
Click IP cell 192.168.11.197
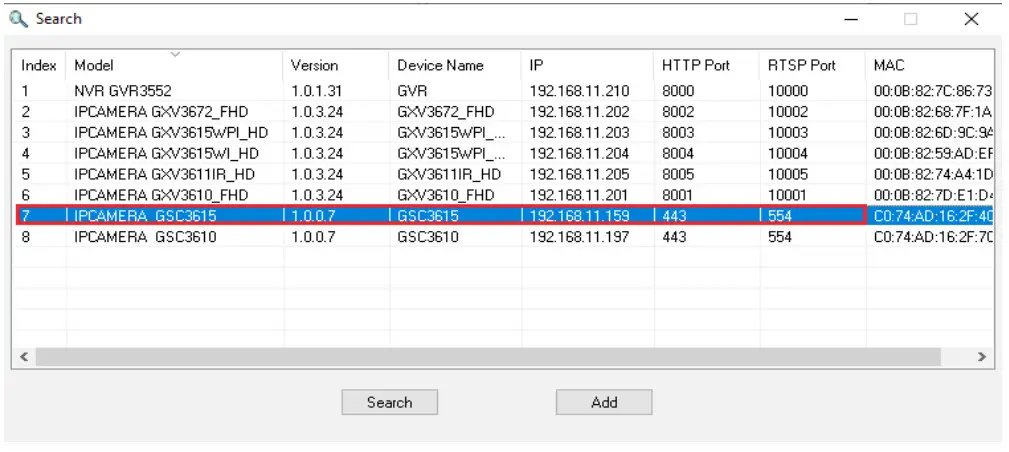pyautogui.click(x=579, y=236)
